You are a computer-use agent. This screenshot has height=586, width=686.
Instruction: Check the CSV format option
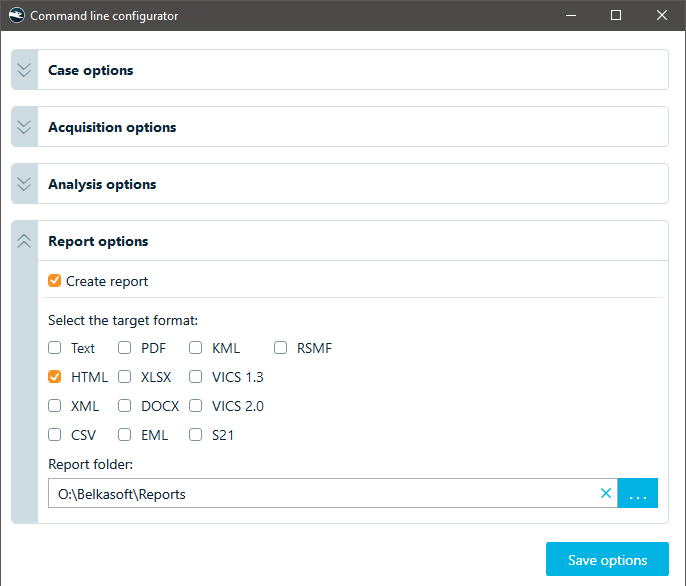(x=55, y=435)
